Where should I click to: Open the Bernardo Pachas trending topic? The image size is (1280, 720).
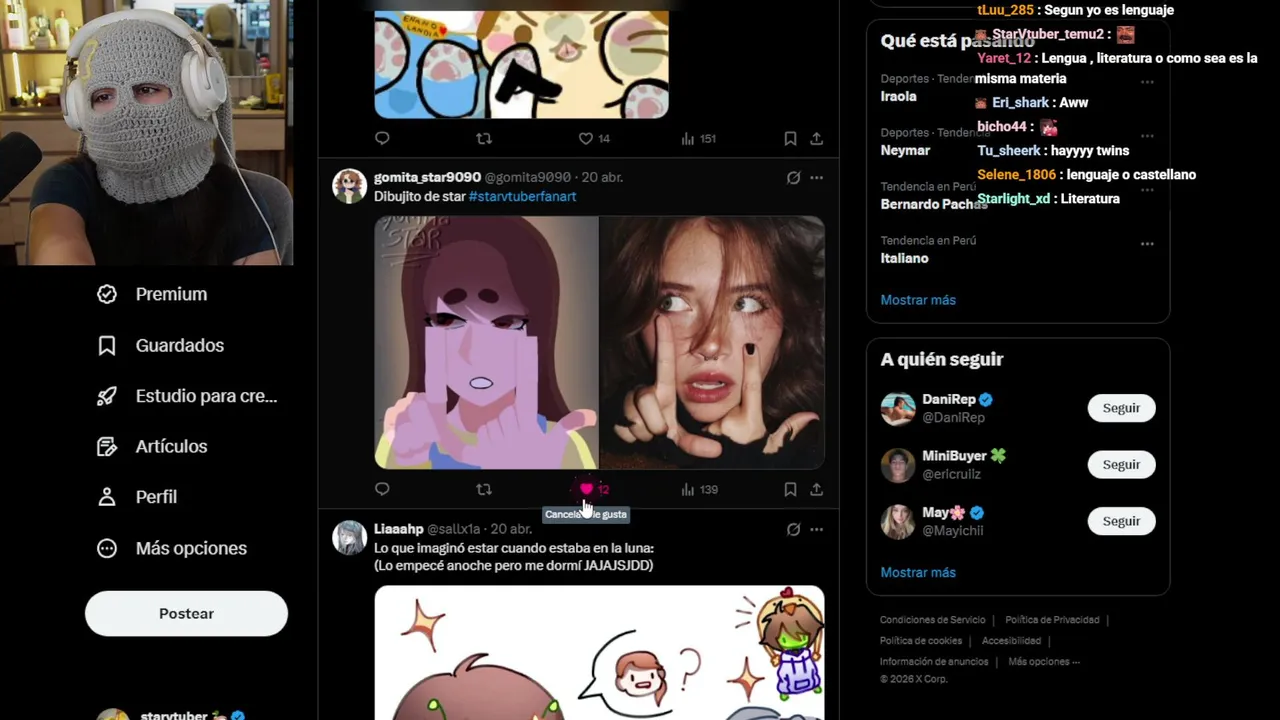coord(934,204)
